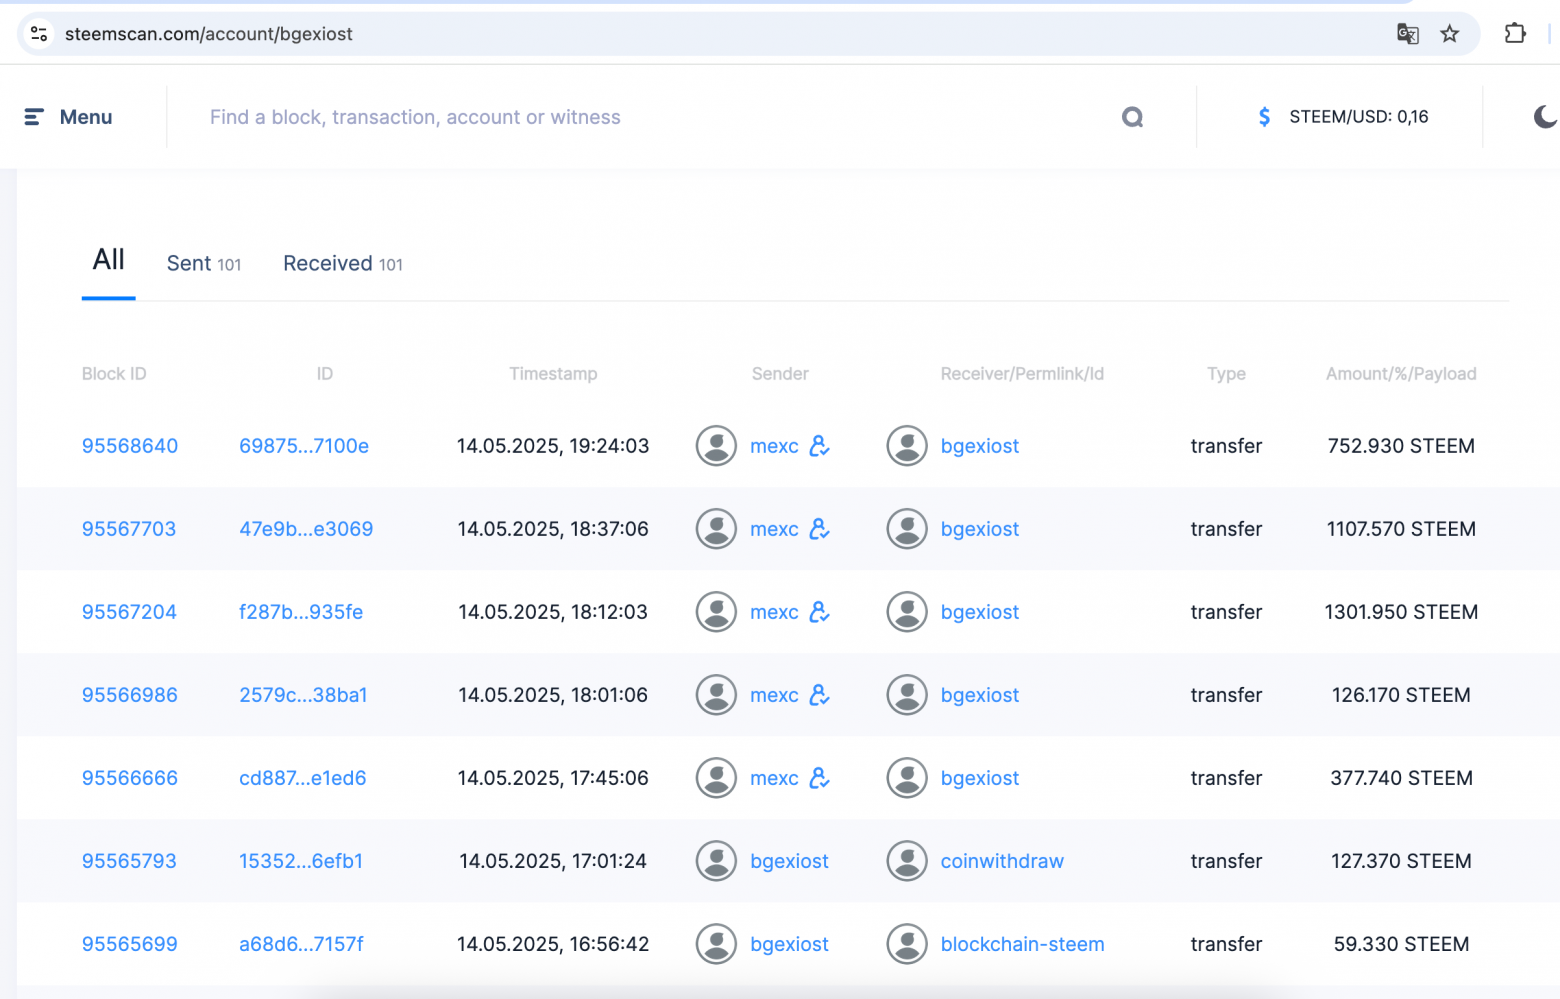The width and height of the screenshot is (1560, 999).
Task: Open browser extensions puzzle icon
Action: [x=1515, y=33]
